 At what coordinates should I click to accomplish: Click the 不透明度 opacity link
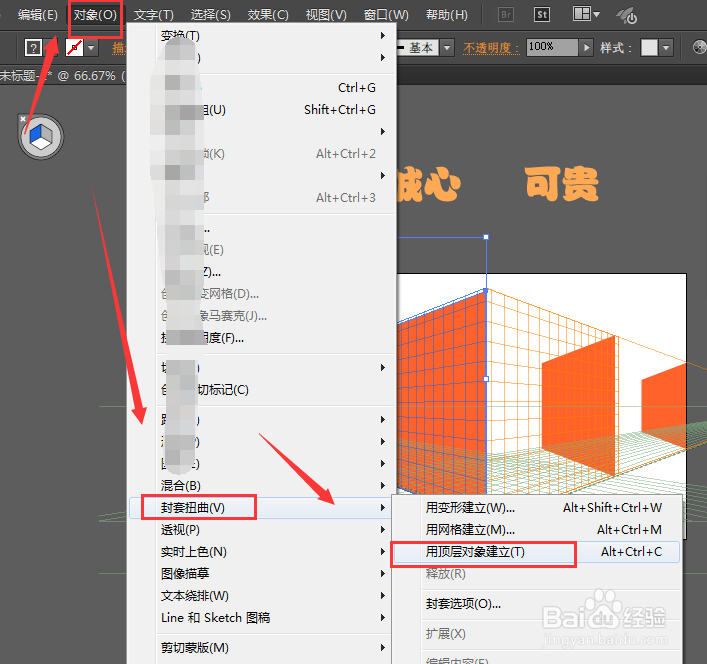tap(491, 48)
